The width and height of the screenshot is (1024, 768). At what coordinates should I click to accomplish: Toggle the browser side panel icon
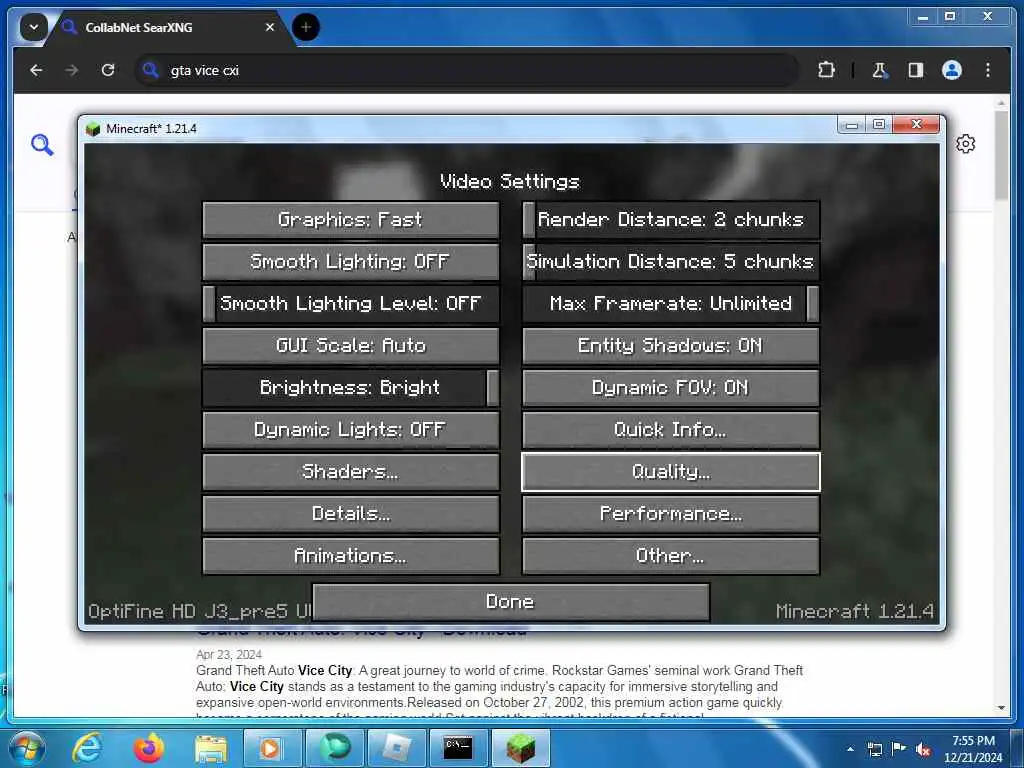(916, 70)
